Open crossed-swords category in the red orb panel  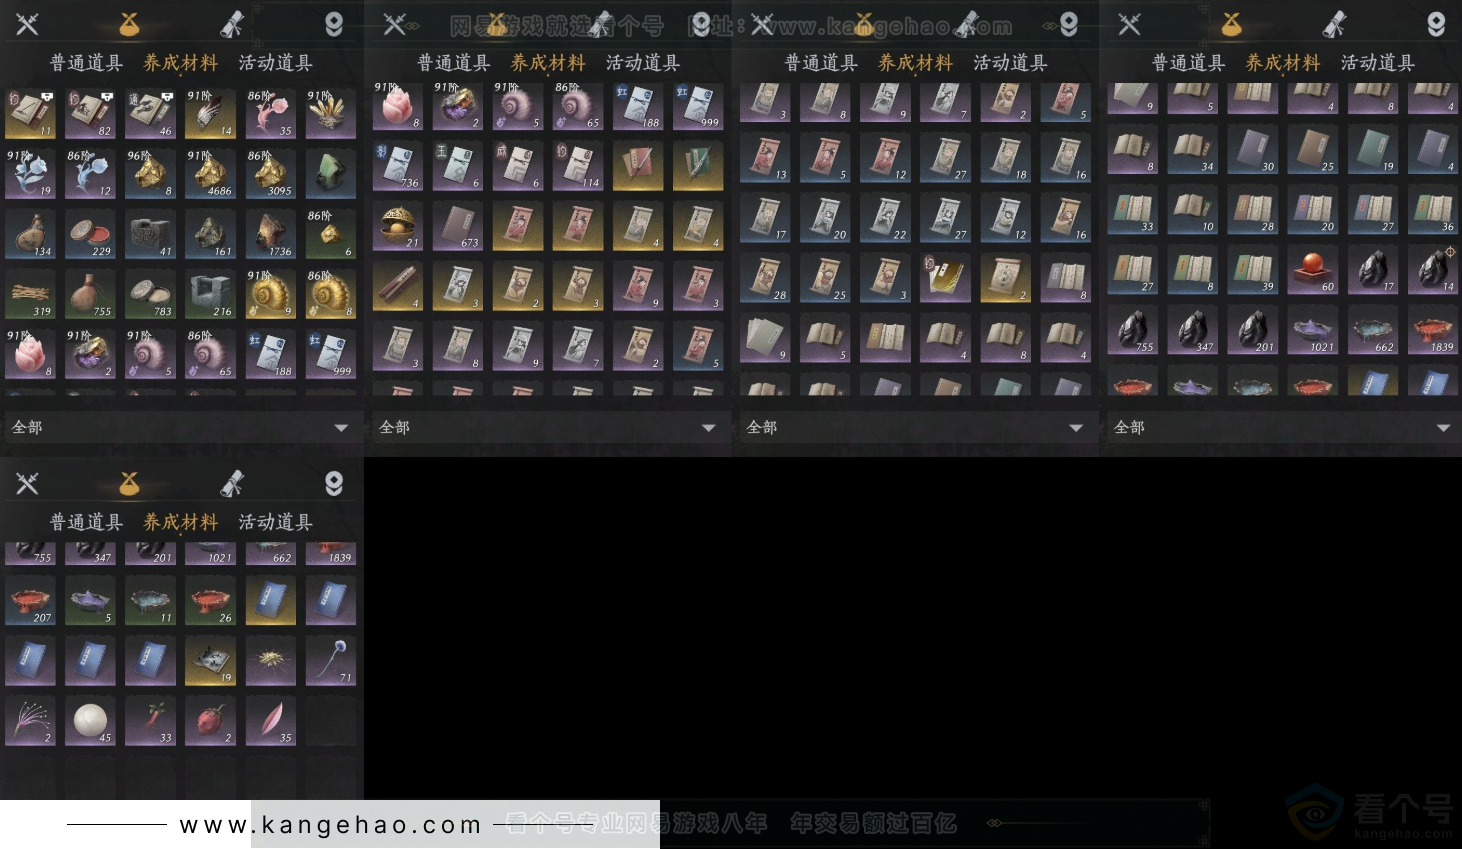[1129, 24]
